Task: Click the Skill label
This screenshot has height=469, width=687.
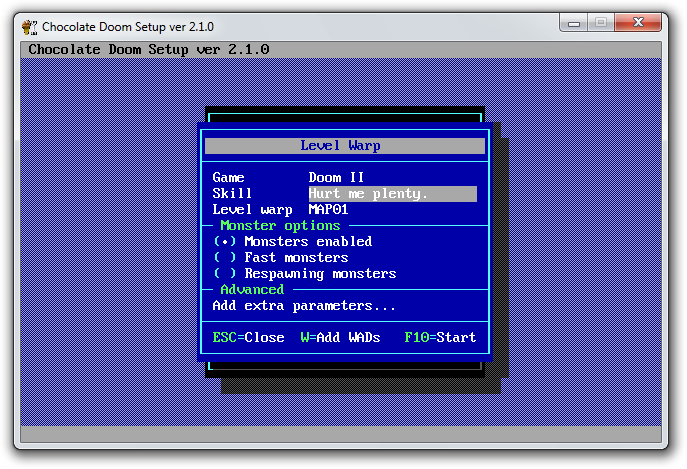Action: click(232, 194)
